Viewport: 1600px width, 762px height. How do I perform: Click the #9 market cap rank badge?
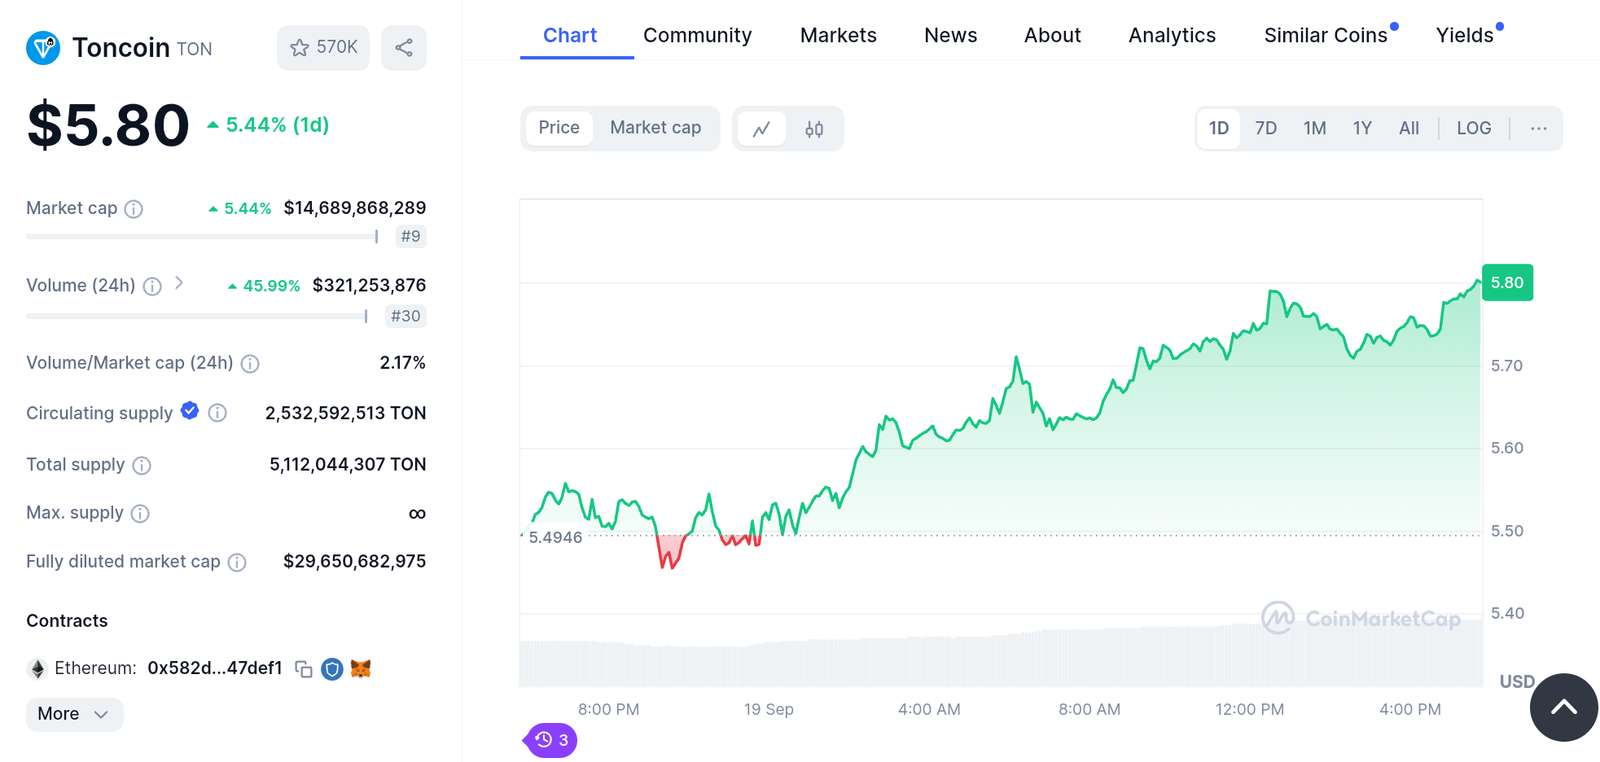pyautogui.click(x=410, y=237)
